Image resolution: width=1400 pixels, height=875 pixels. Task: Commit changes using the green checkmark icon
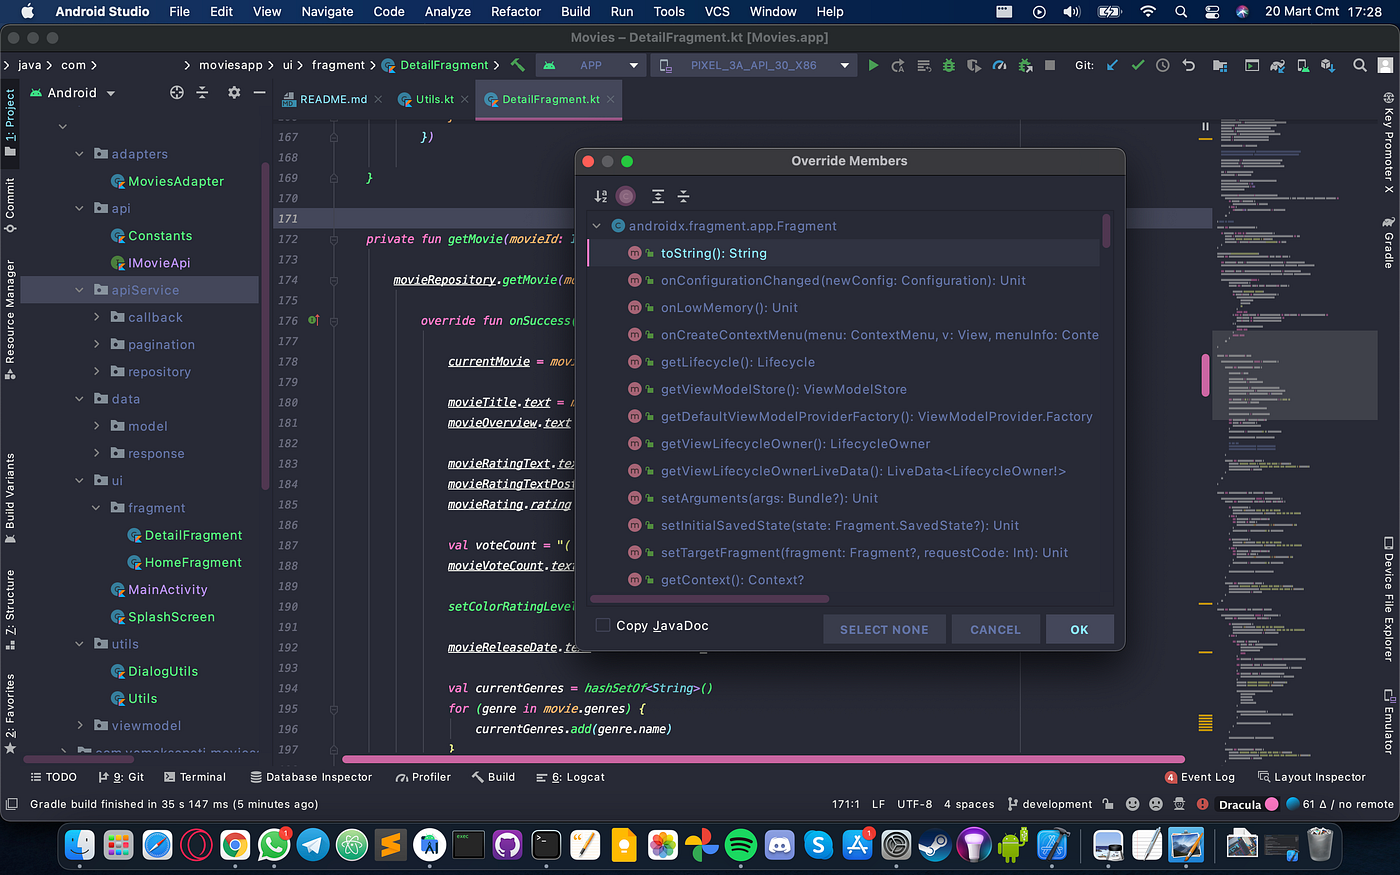tap(1137, 64)
